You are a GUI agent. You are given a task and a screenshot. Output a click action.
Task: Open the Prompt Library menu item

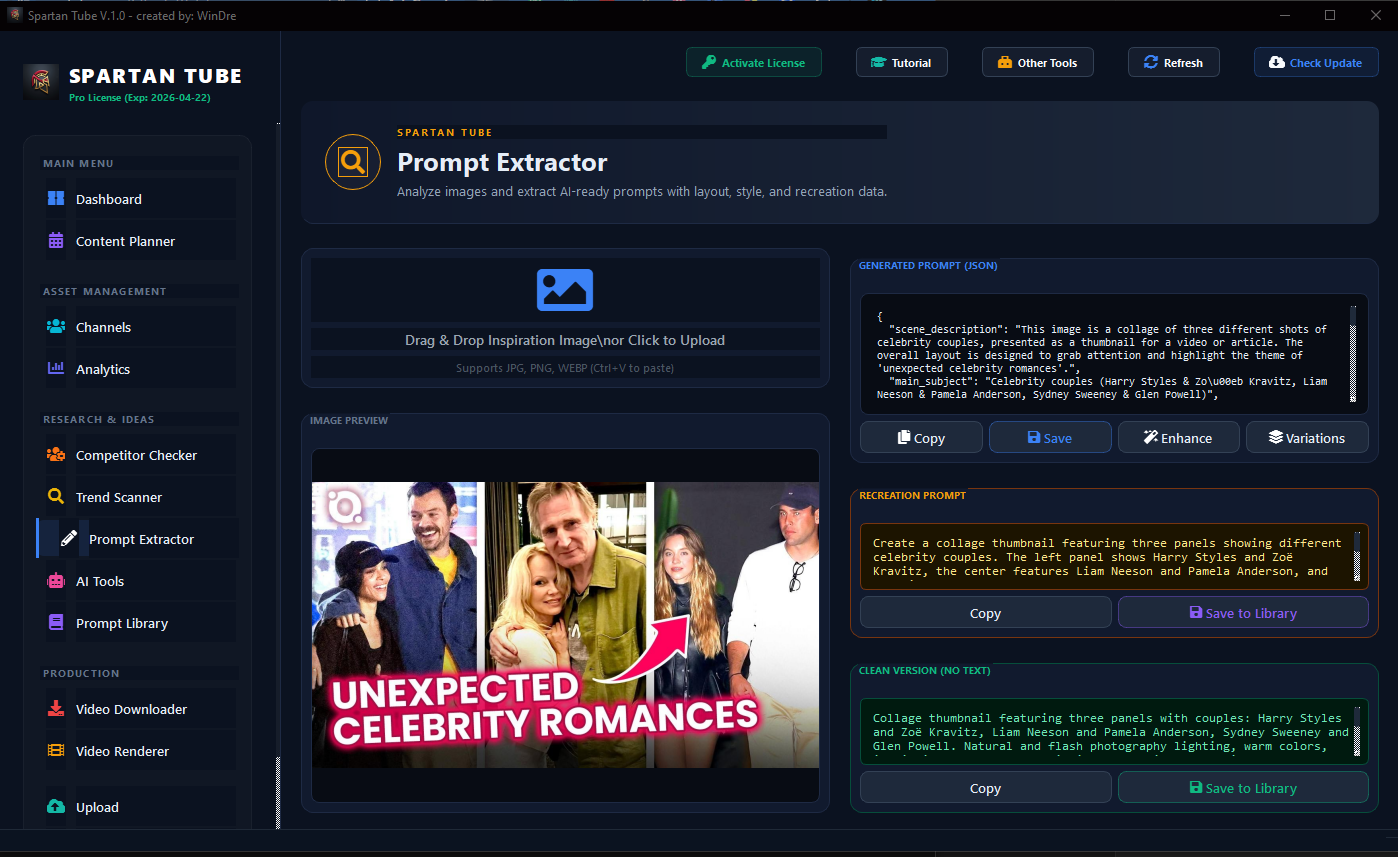pyautogui.click(x=122, y=623)
